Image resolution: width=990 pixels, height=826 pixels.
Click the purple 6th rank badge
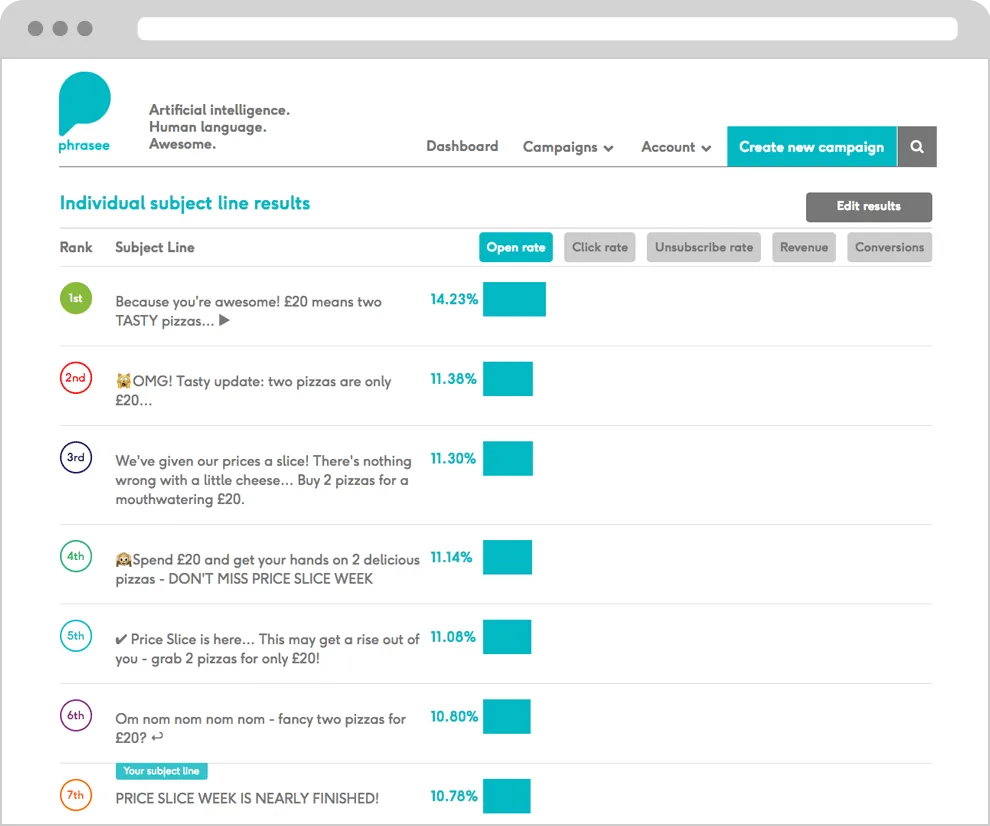point(76,715)
